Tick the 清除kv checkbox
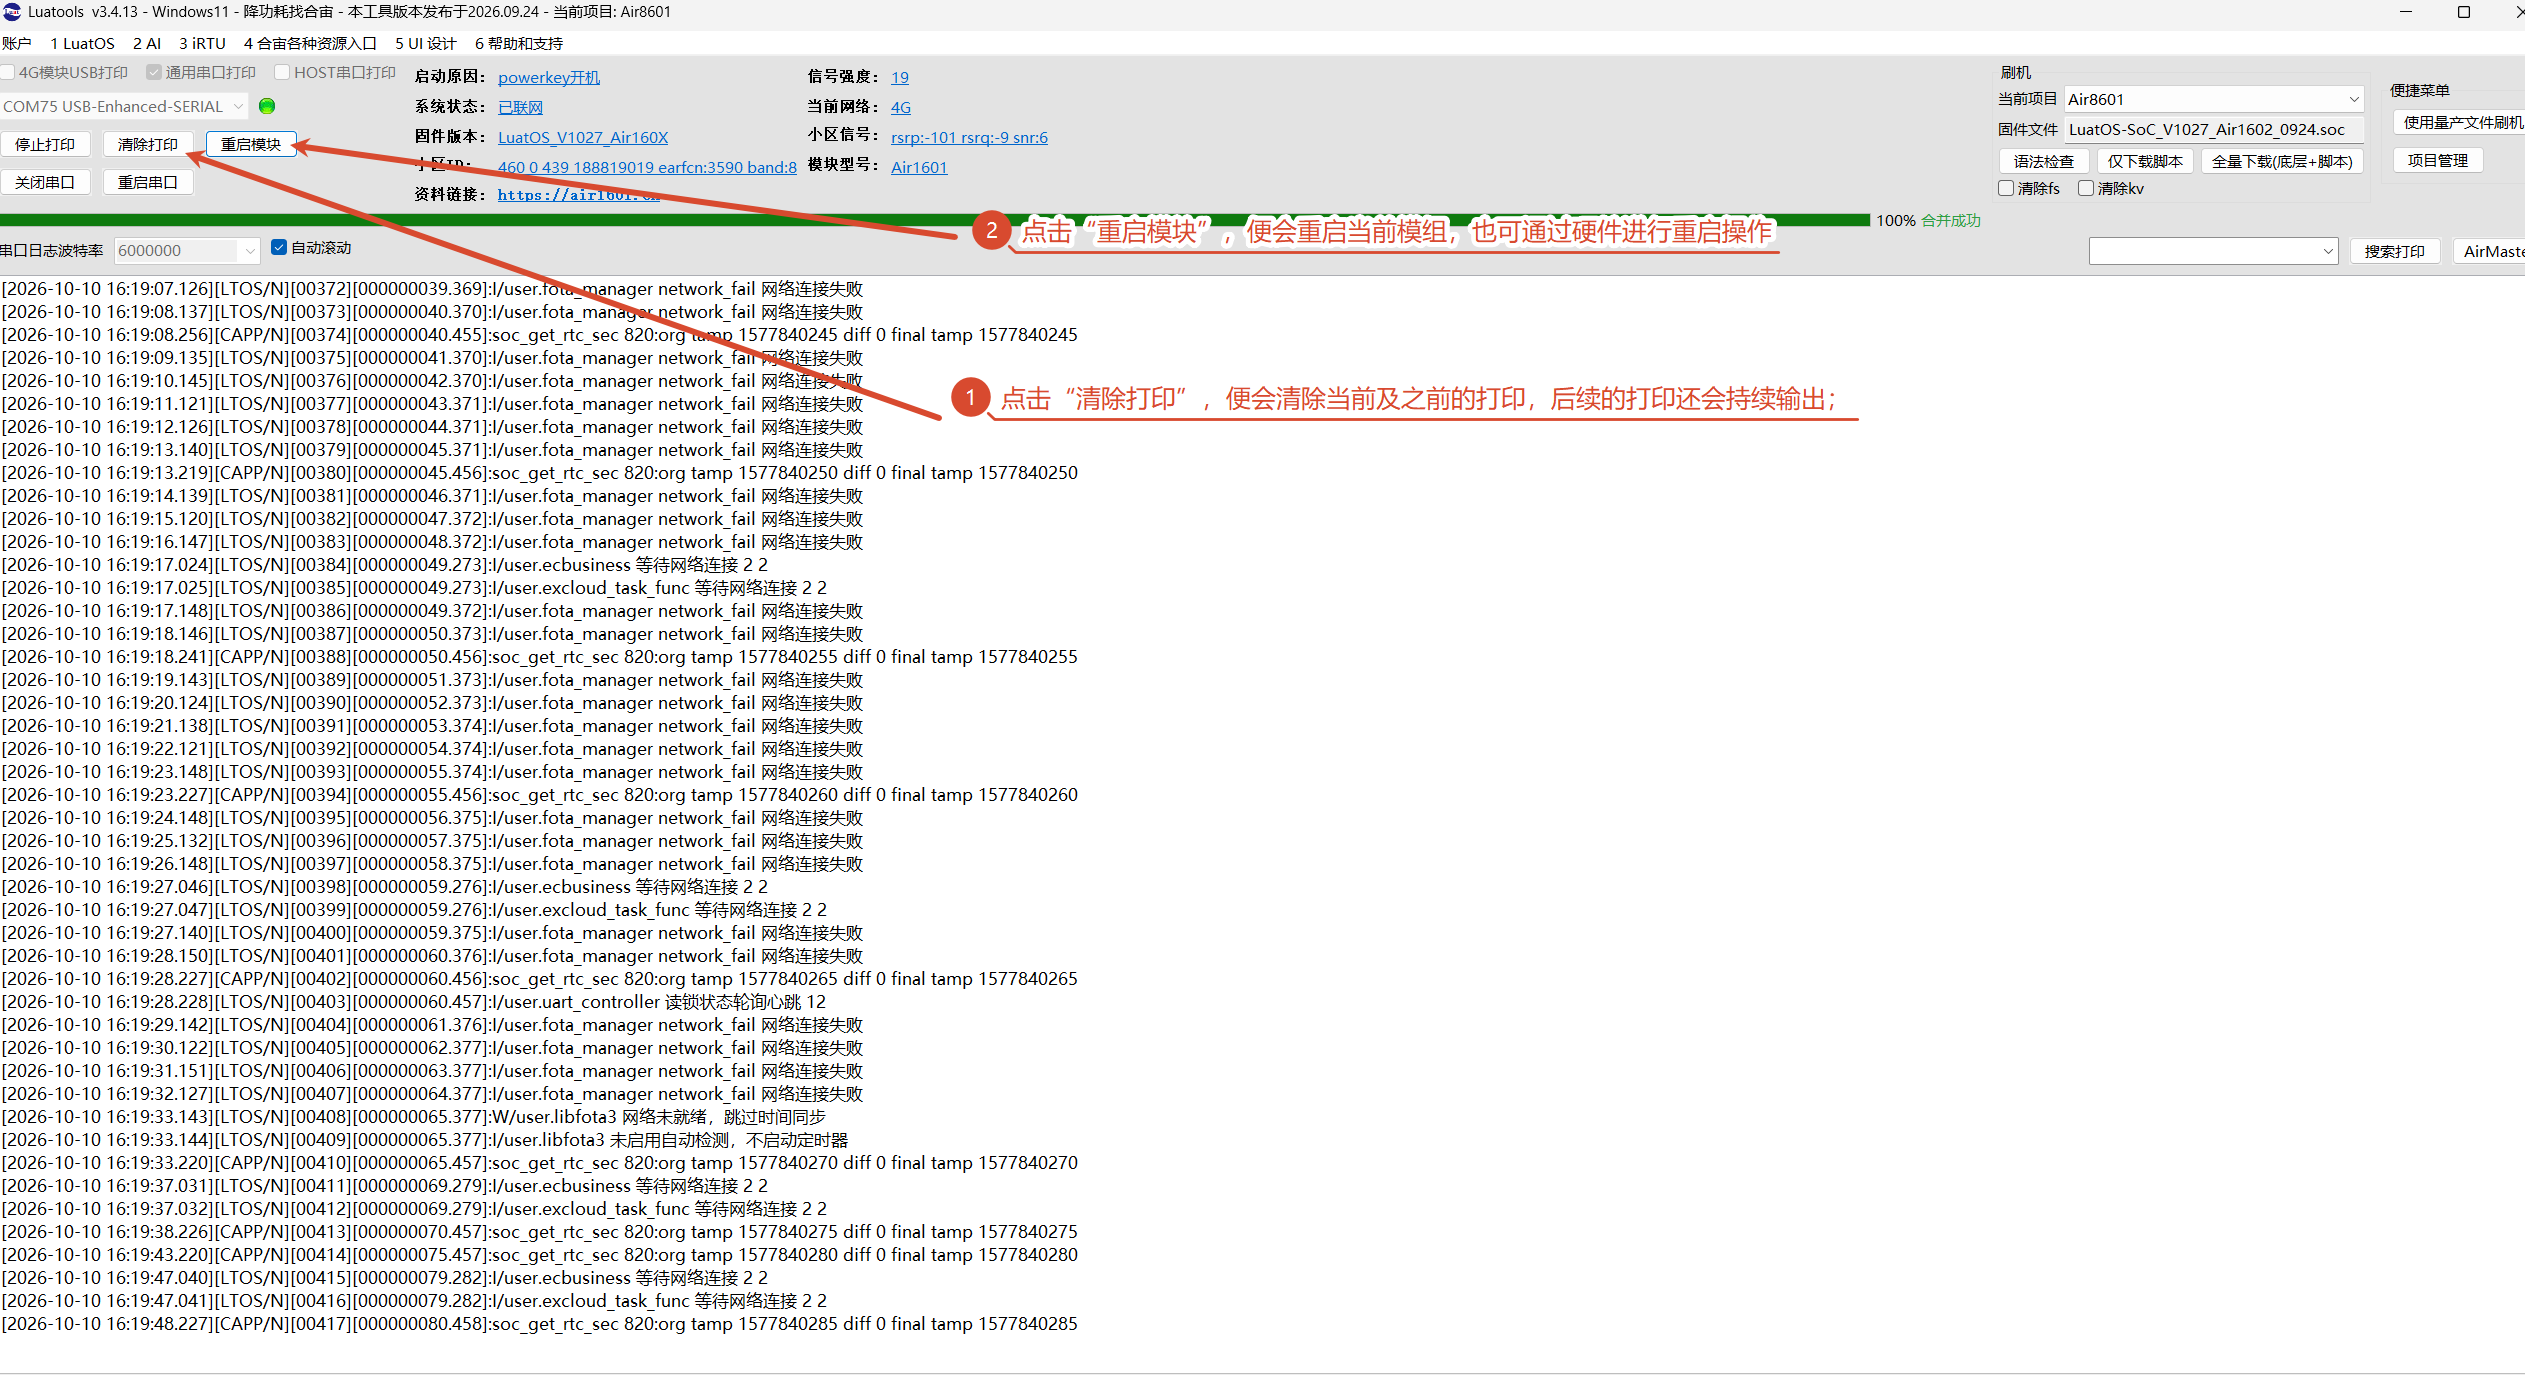The height and width of the screenshot is (1375, 2525). (x=2086, y=188)
